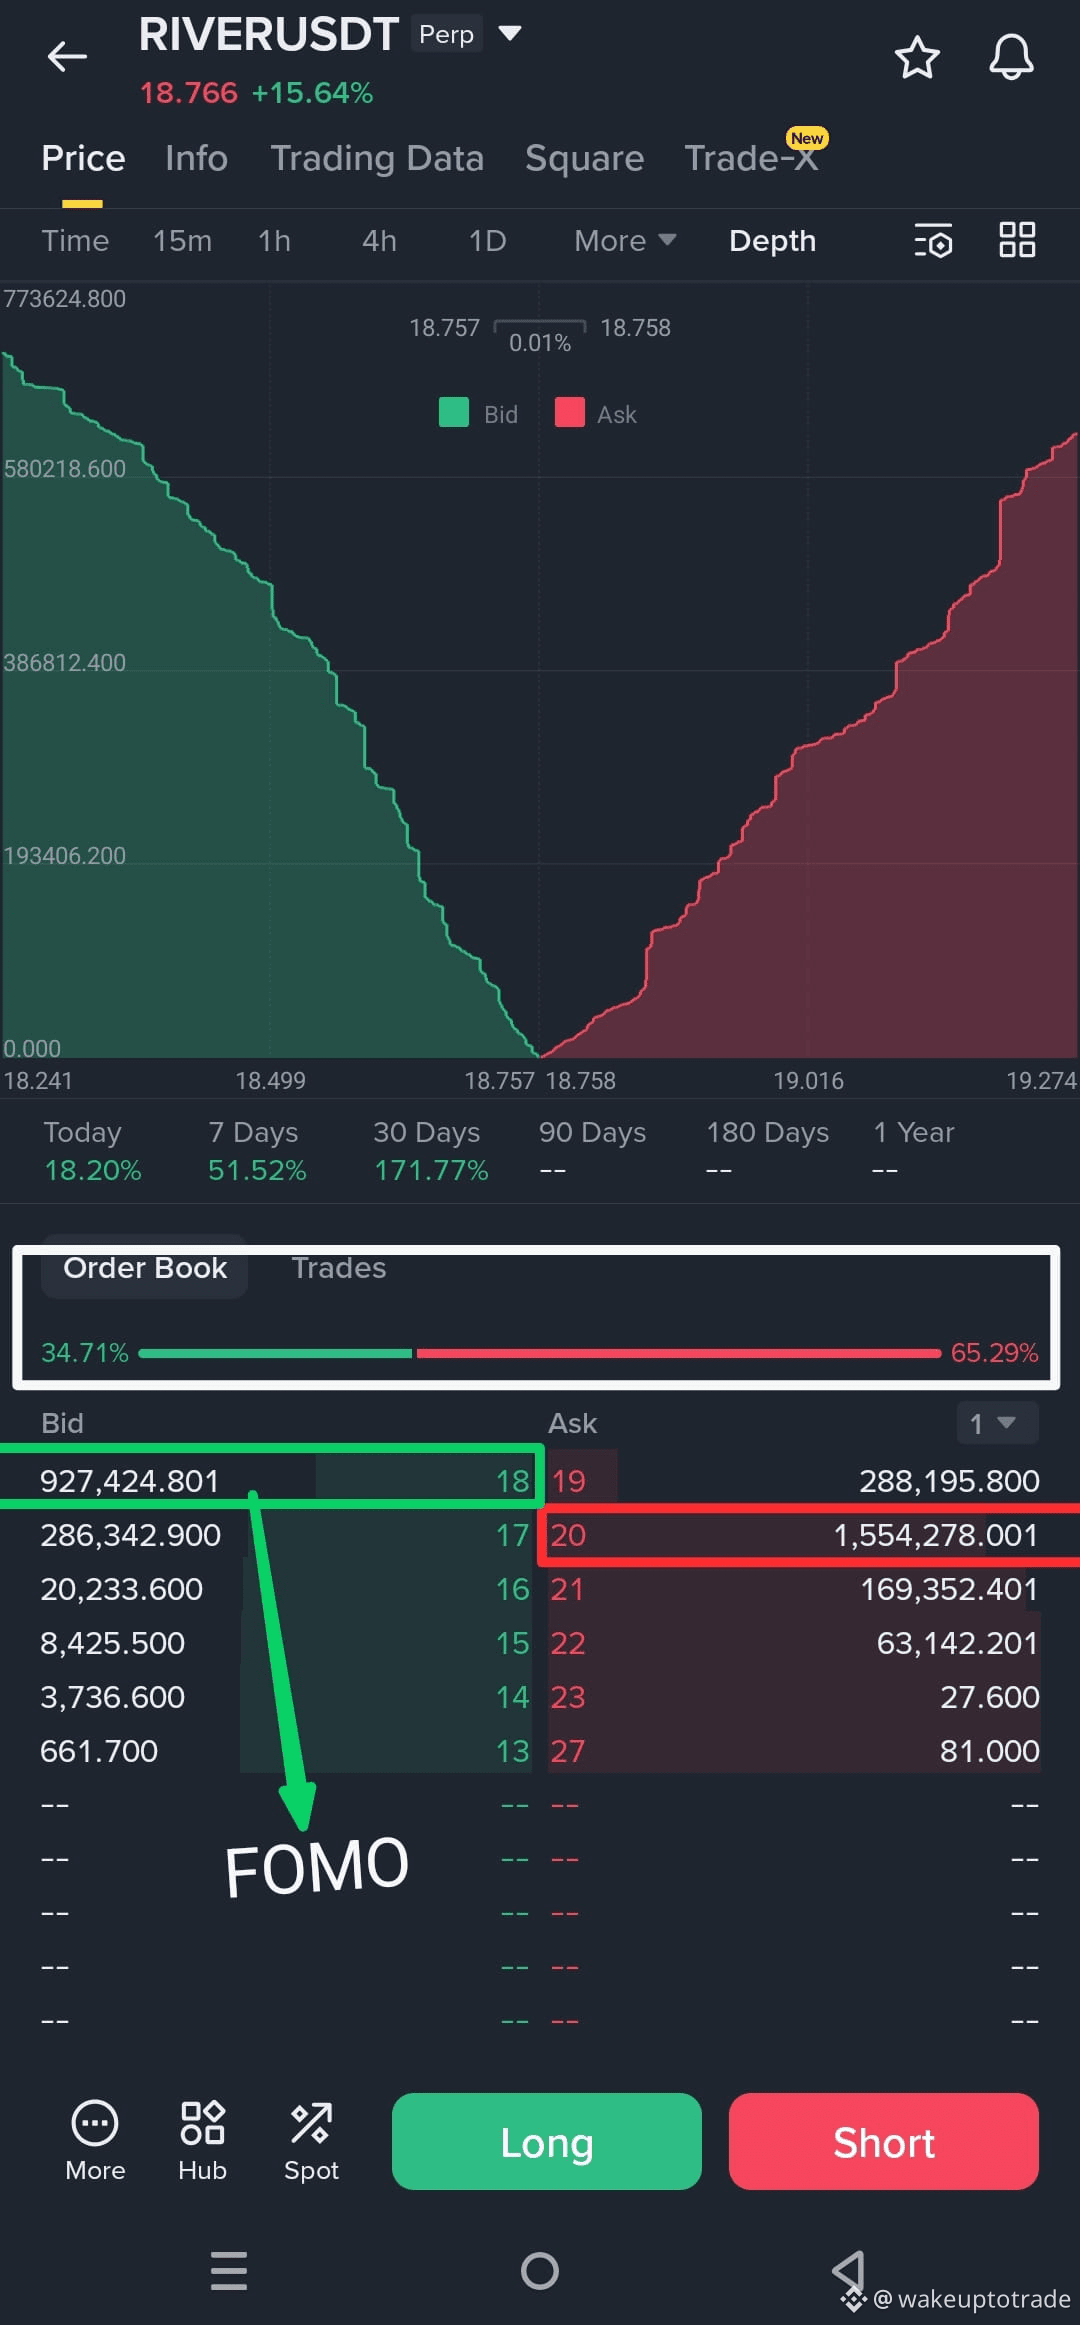Tap Android recent apps menu icon
The width and height of the screenshot is (1080, 2325).
click(x=229, y=2270)
